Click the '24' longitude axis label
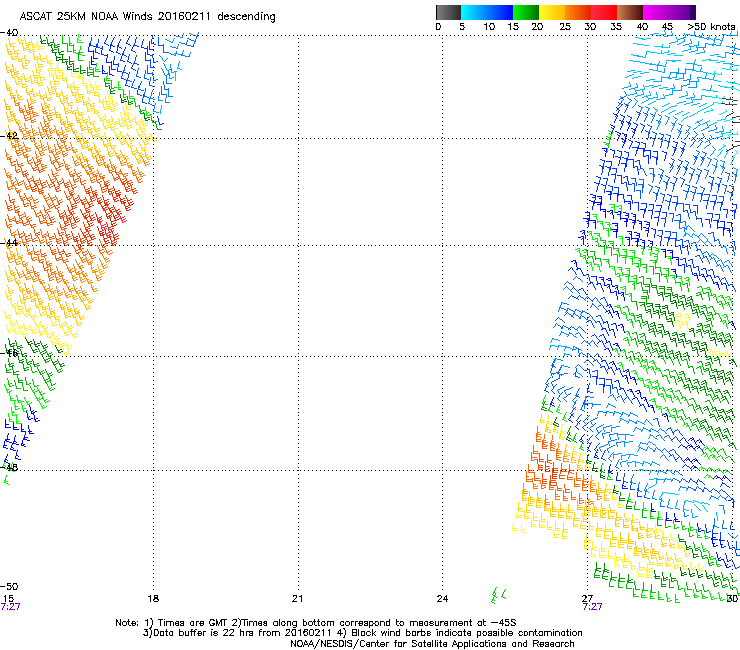The image size is (740, 650). pos(442,599)
